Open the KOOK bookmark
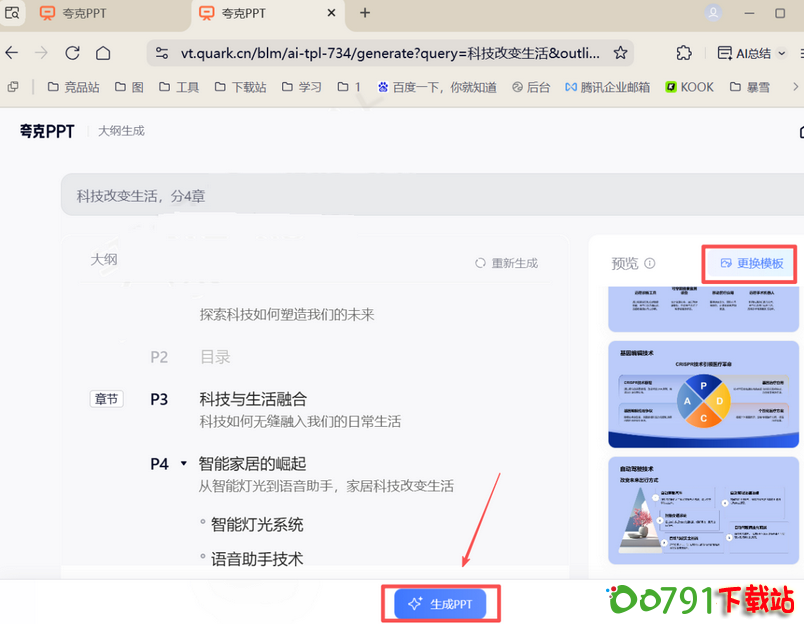 pos(689,87)
